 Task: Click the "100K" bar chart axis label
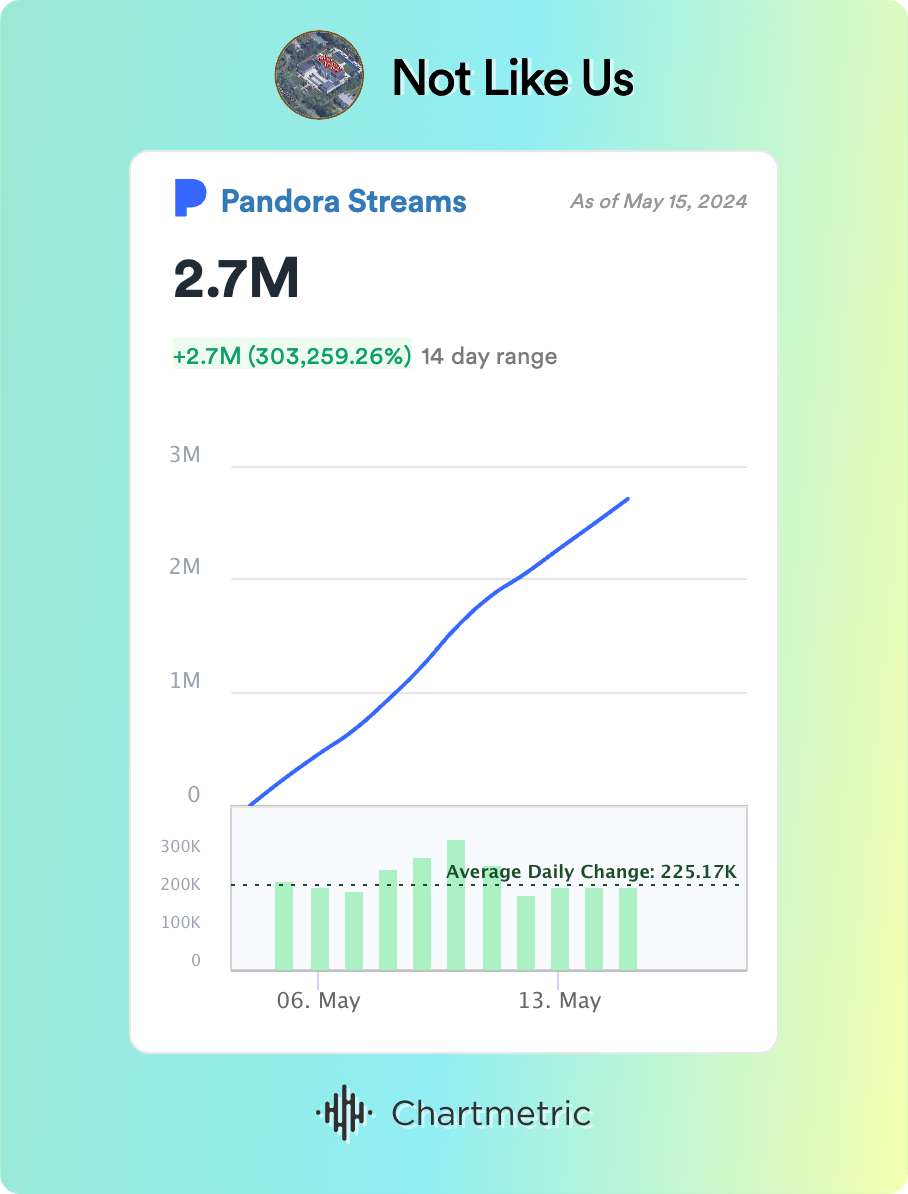pos(181,922)
